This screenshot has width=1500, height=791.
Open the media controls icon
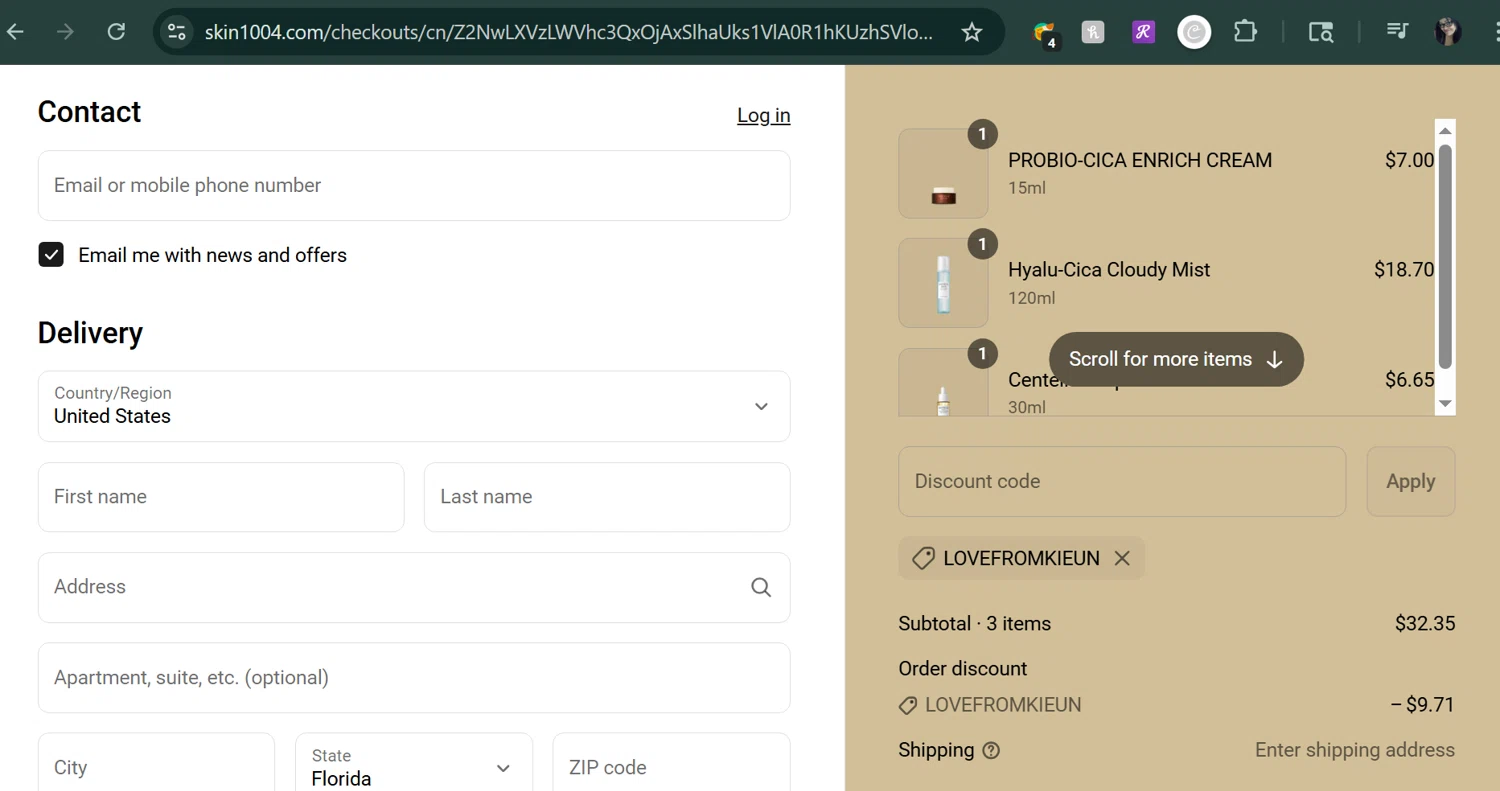coord(1397,32)
